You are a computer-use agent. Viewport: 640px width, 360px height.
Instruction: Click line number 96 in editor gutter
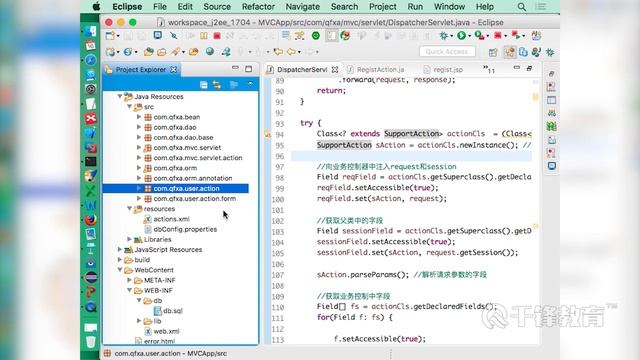point(280,156)
